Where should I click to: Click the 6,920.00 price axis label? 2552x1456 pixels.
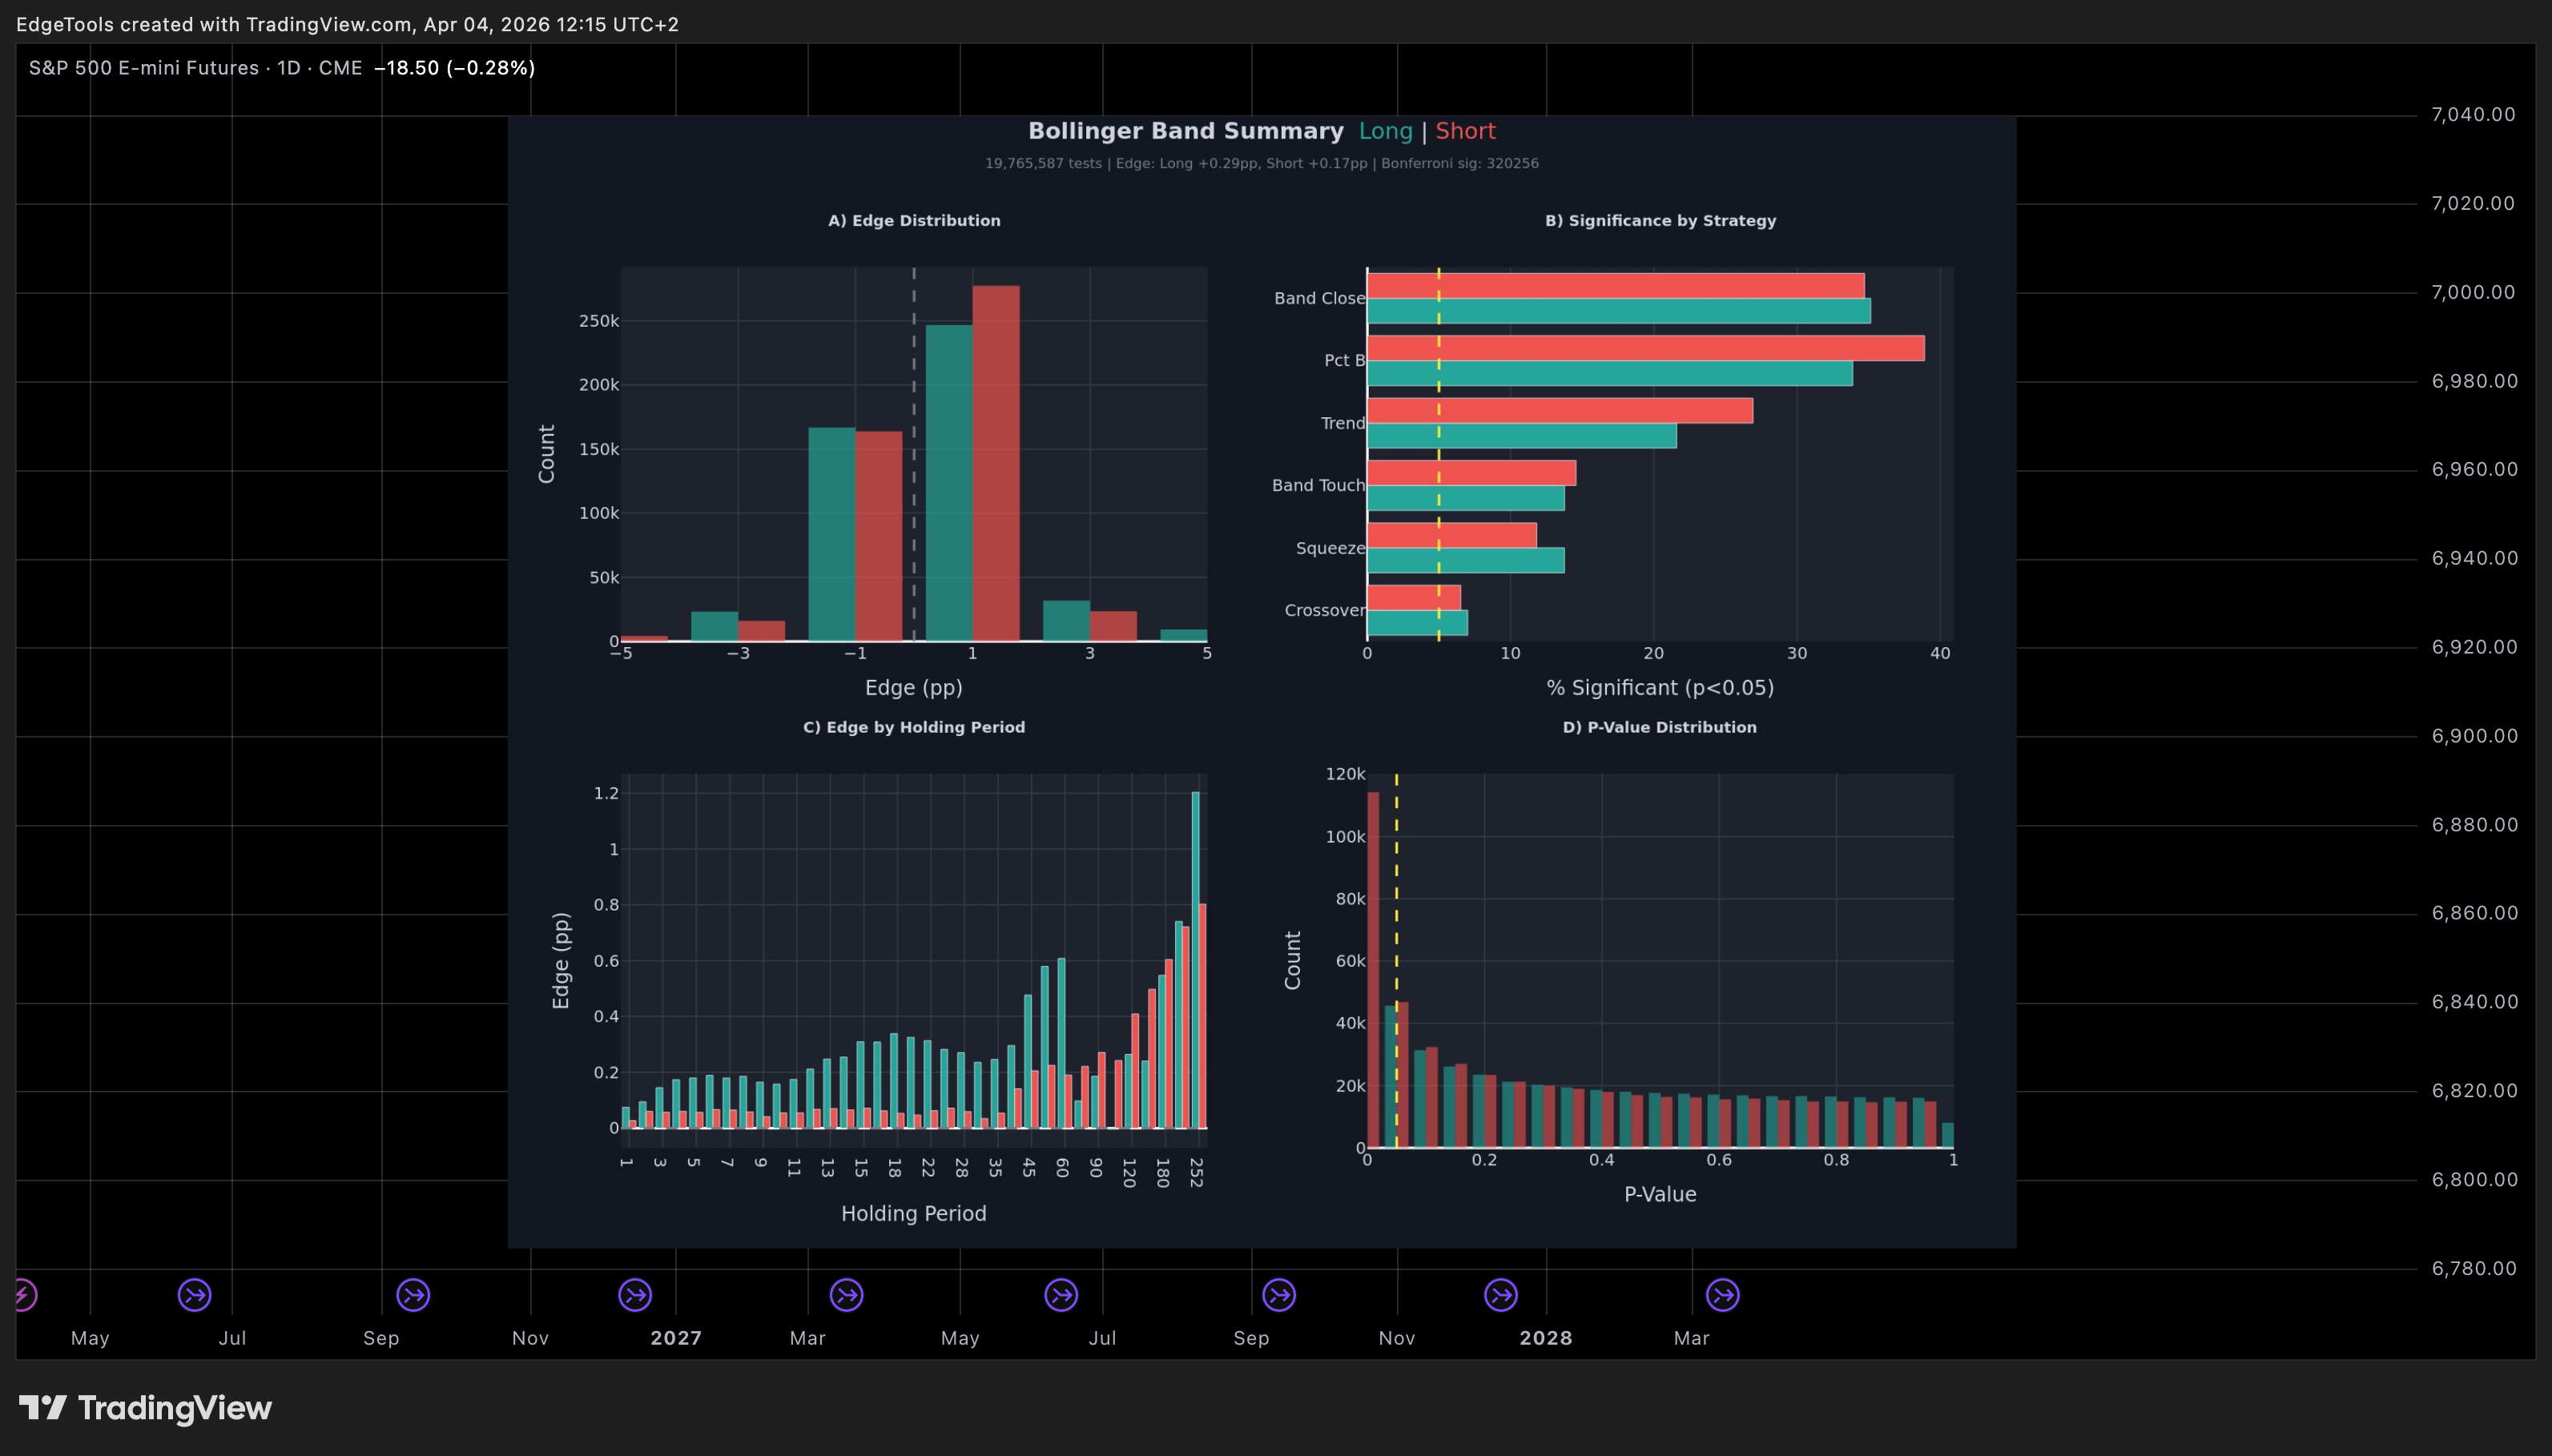pyautogui.click(x=2475, y=647)
